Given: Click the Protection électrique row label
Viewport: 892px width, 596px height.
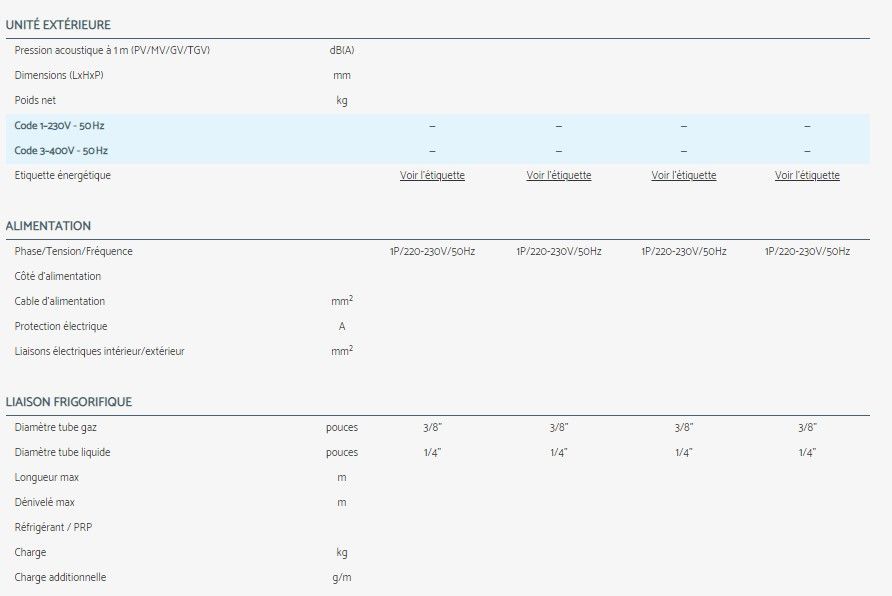Looking at the screenshot, I should [61, 326].
